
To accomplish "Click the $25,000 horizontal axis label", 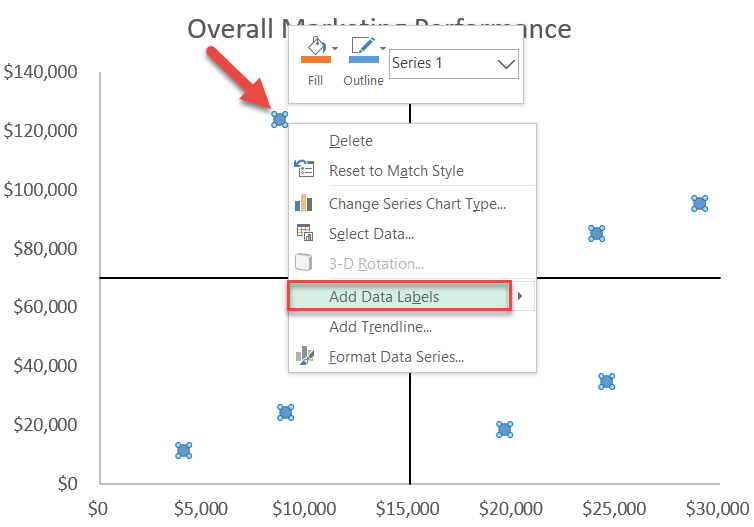I will [x=614, y=509].
